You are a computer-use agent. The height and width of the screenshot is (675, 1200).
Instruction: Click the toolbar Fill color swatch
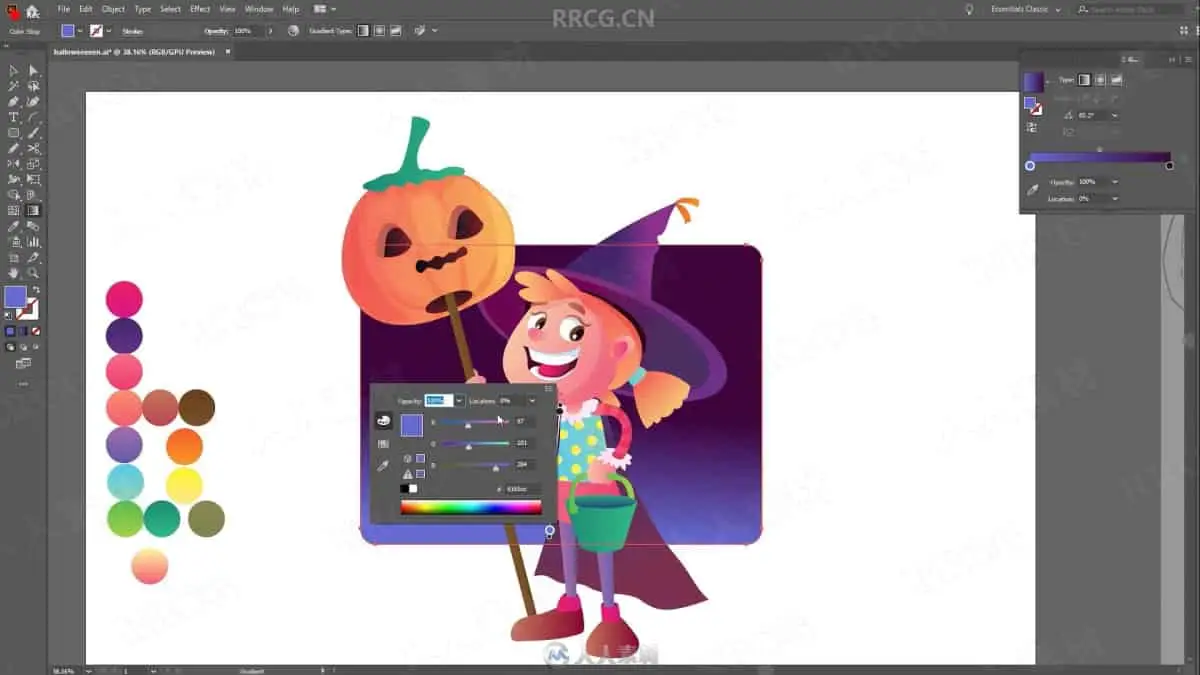(15, 297)
